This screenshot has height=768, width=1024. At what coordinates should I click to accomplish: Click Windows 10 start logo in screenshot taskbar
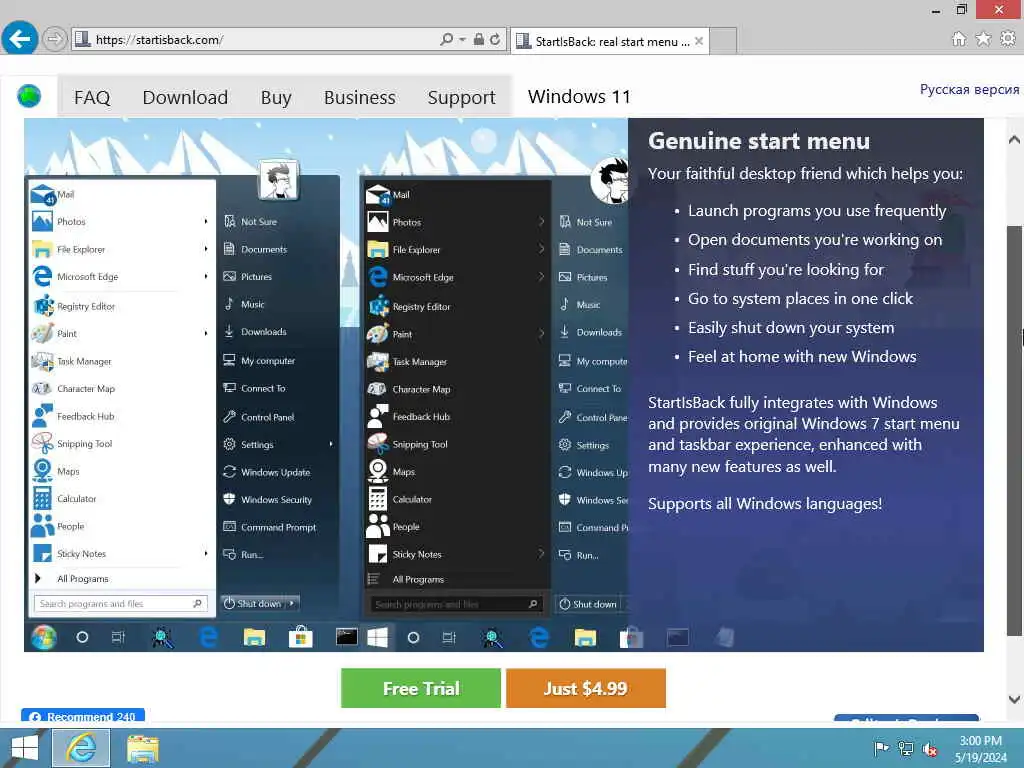click(x=378, y=637)
